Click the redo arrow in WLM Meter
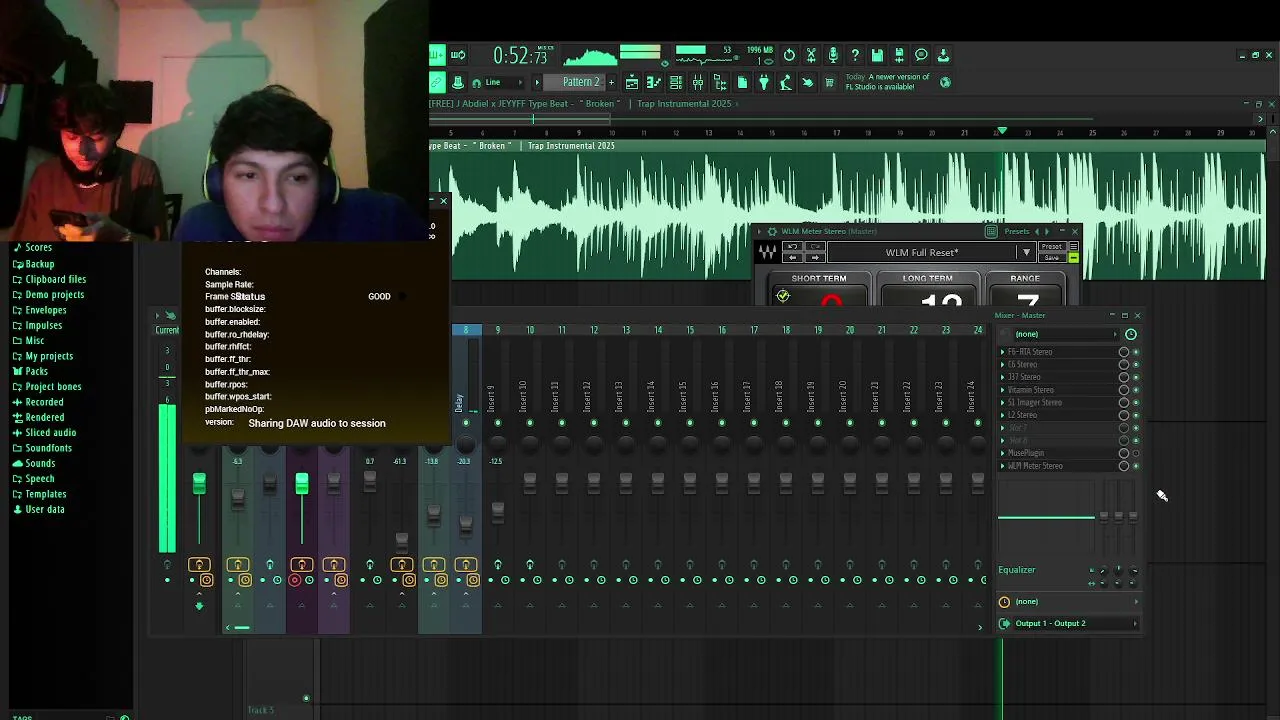The height and width of the screenshot is (720, 1280). pyautogui.click(x=817, y=247)
